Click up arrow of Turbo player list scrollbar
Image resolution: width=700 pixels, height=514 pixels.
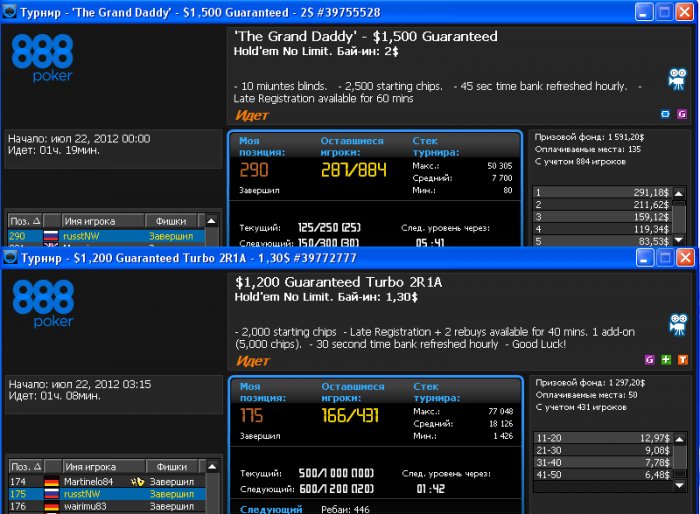coord(212,467)
